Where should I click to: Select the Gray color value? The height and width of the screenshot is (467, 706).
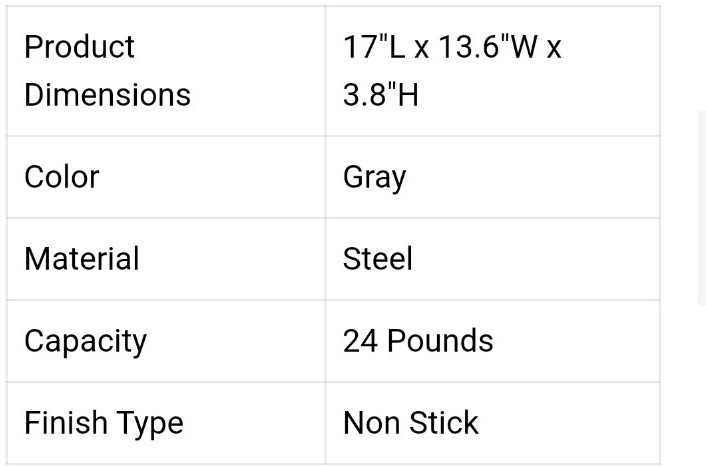point(374,177)
